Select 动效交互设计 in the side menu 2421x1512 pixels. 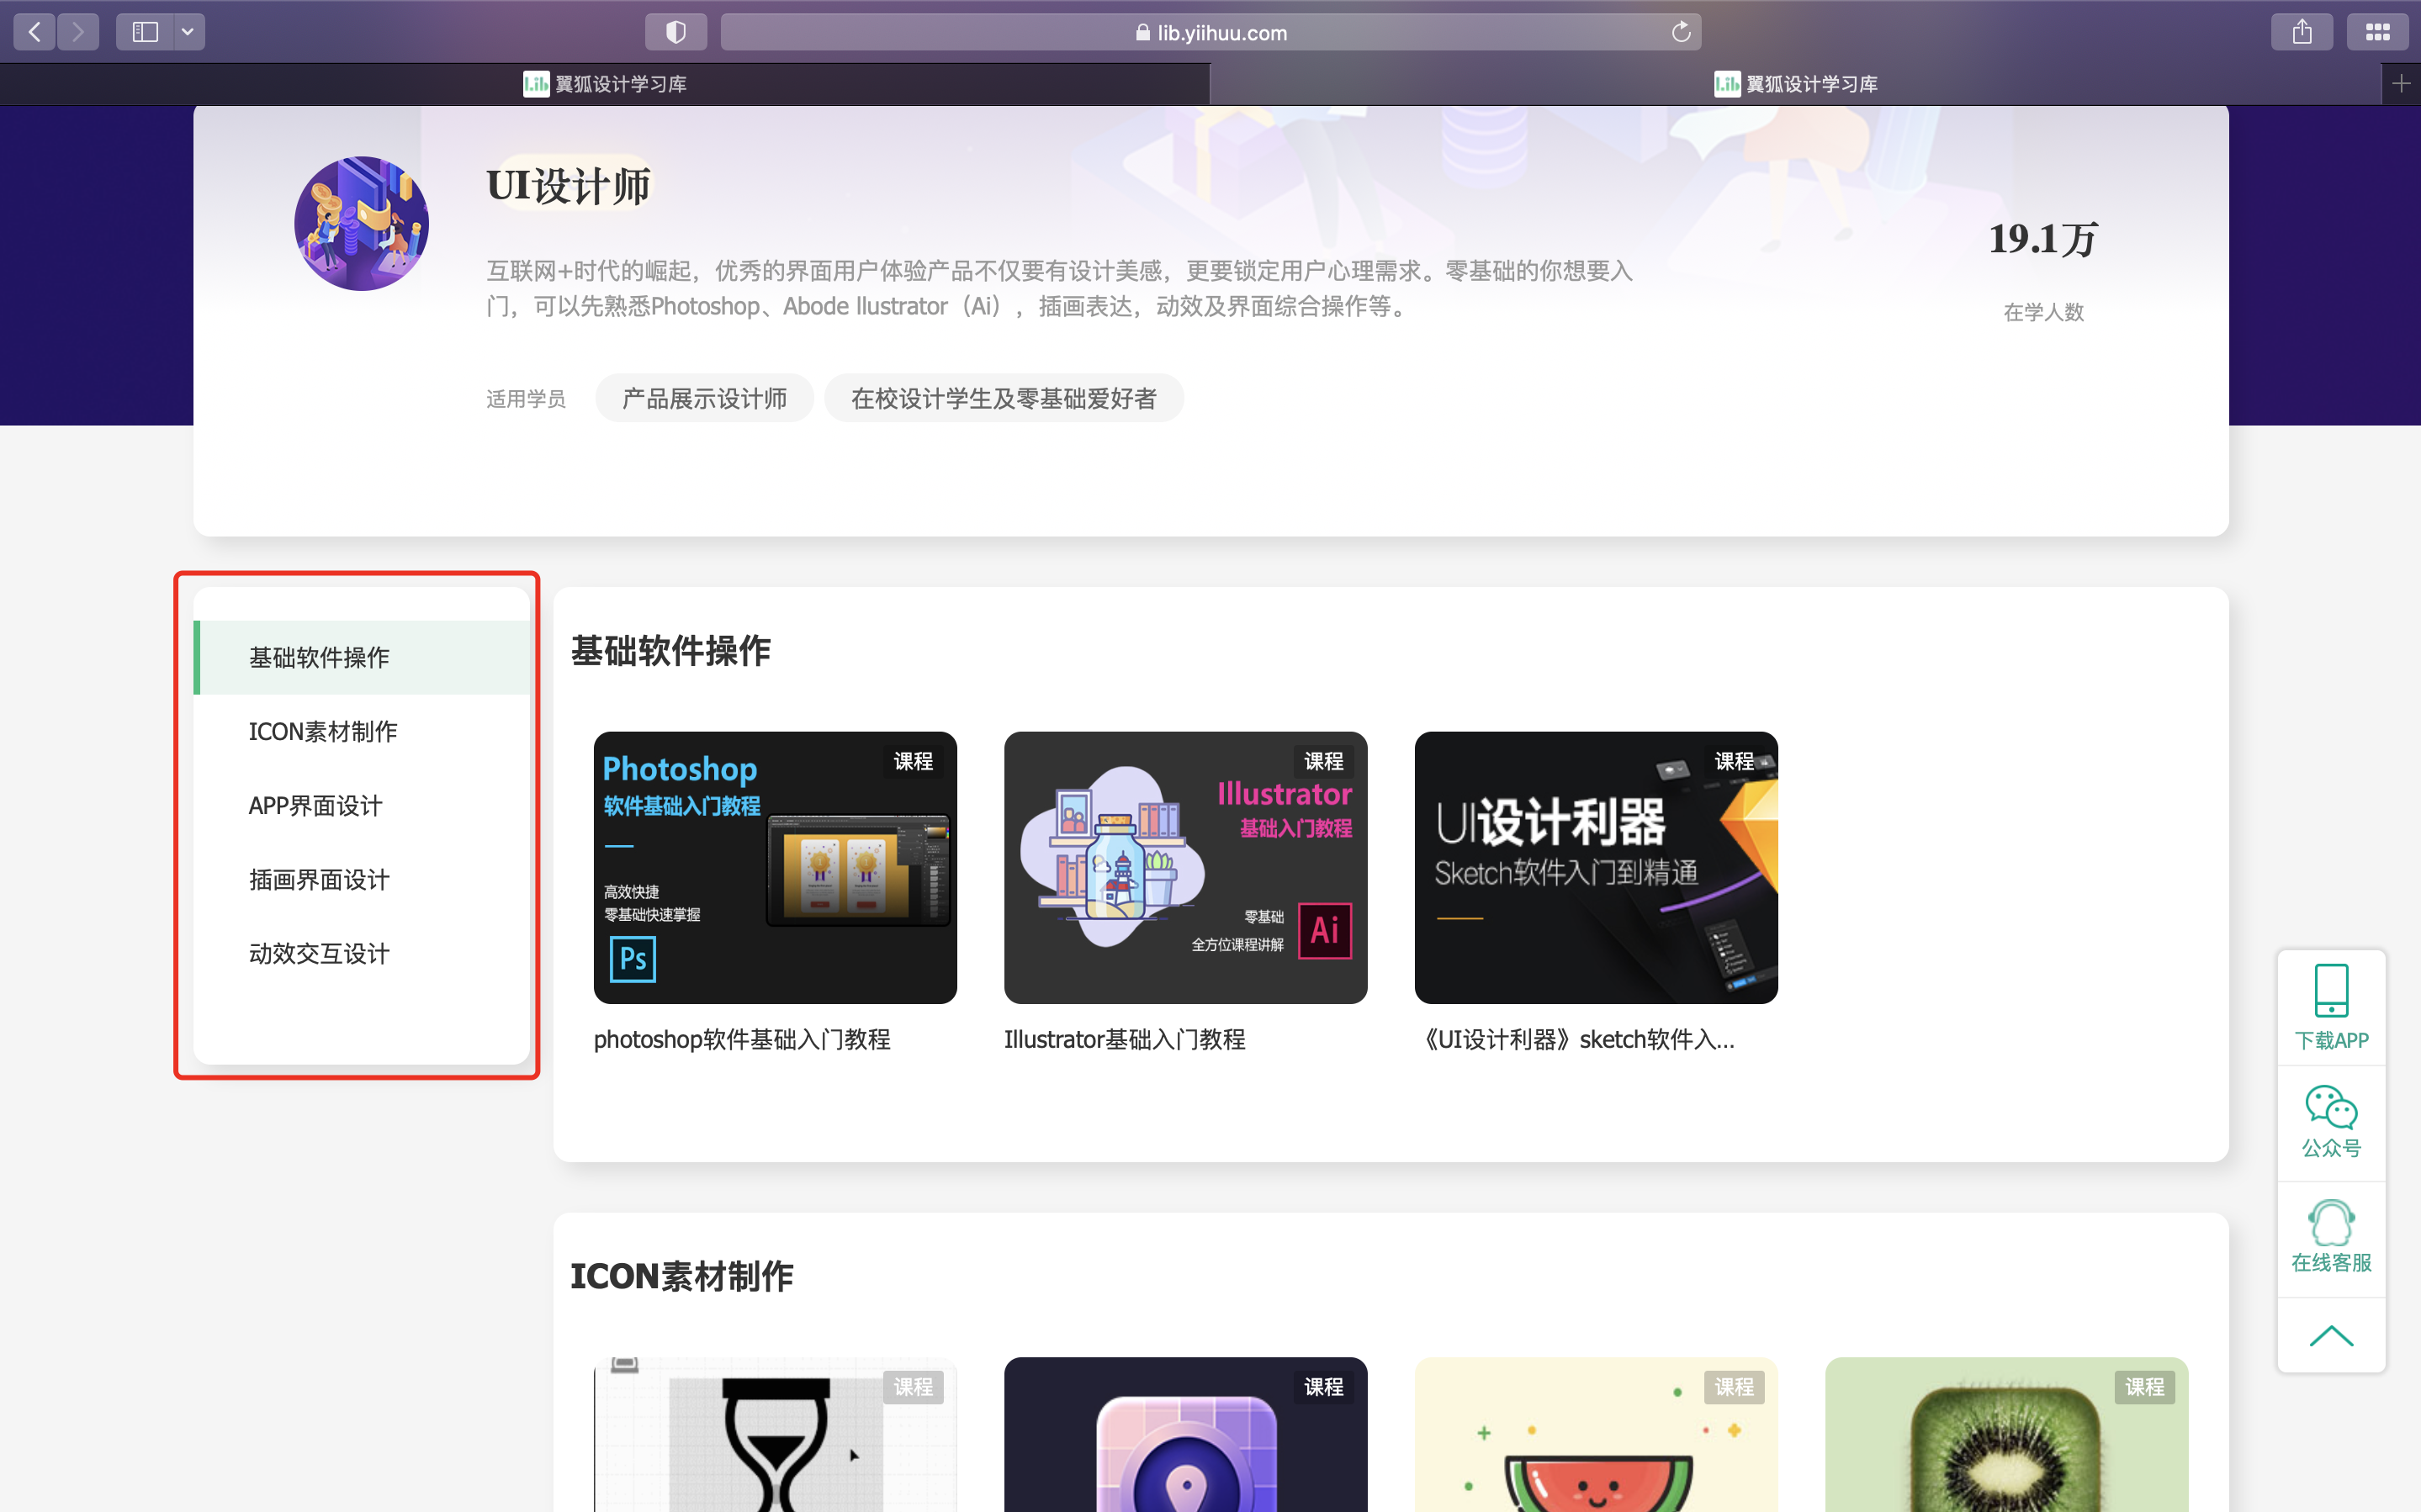point(319,953)
